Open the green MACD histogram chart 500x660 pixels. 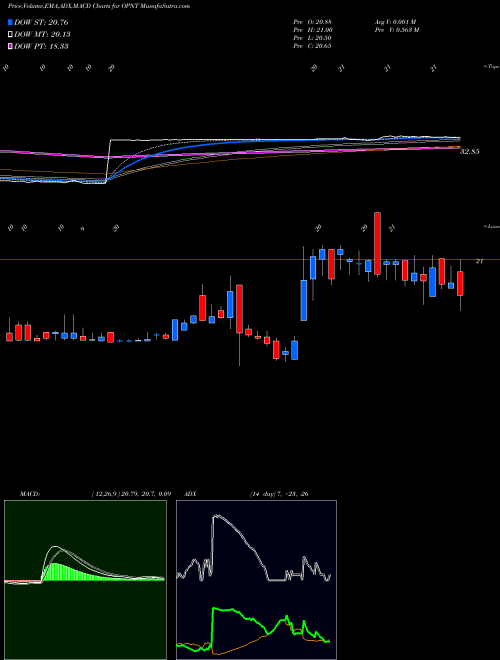(x=85, y=580)
